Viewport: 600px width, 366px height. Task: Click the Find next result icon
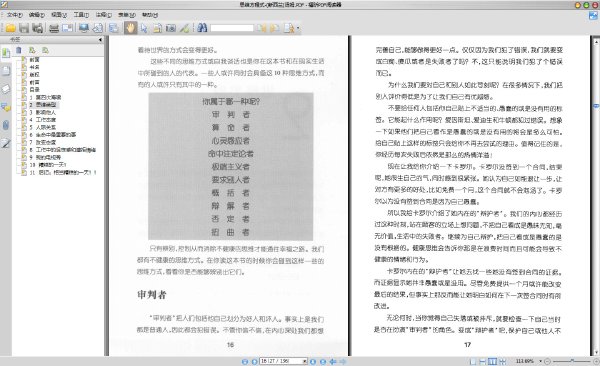(x=274, y=28)
